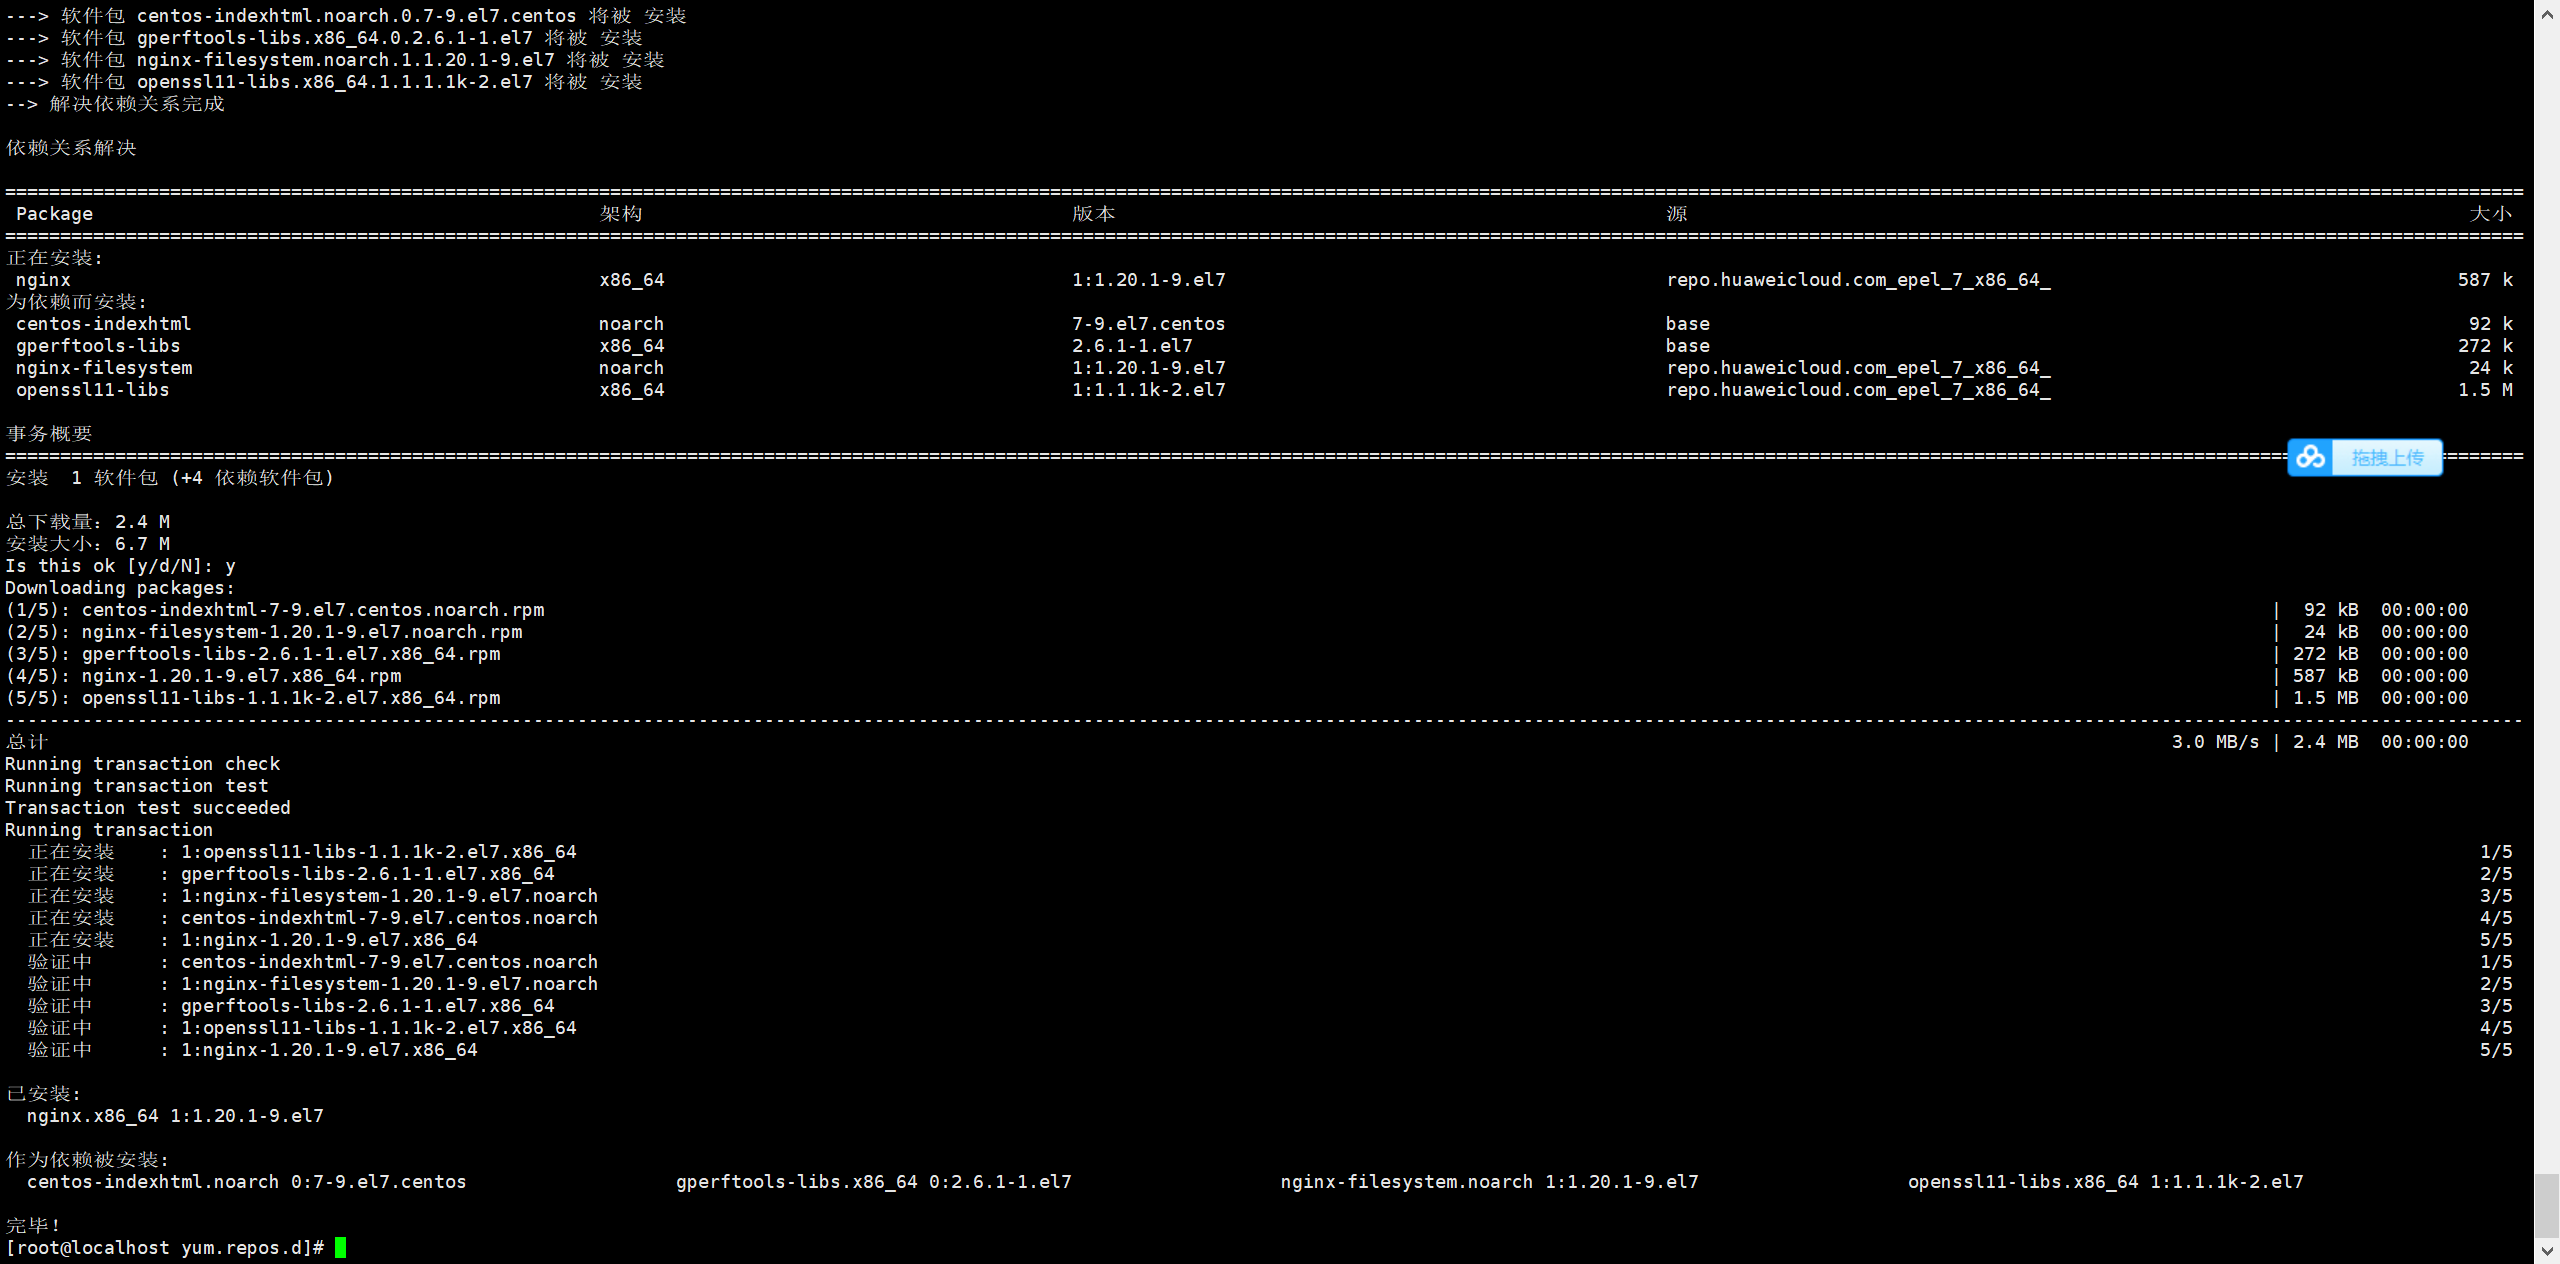Image resolution: width=2560 pixels, height=1264 pixels.
Task: Click the 'Downloading packages:' line
Action: pos(120,588)
